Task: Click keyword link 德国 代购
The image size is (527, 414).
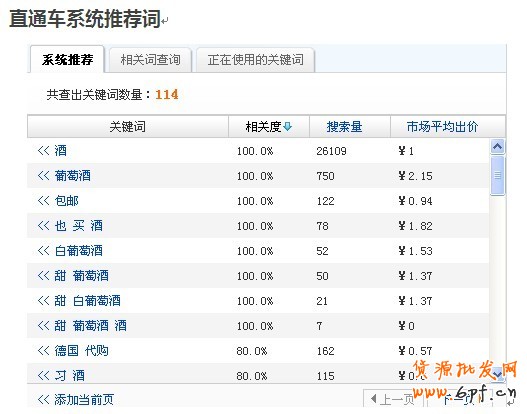Action: click(x=81, y=351)
